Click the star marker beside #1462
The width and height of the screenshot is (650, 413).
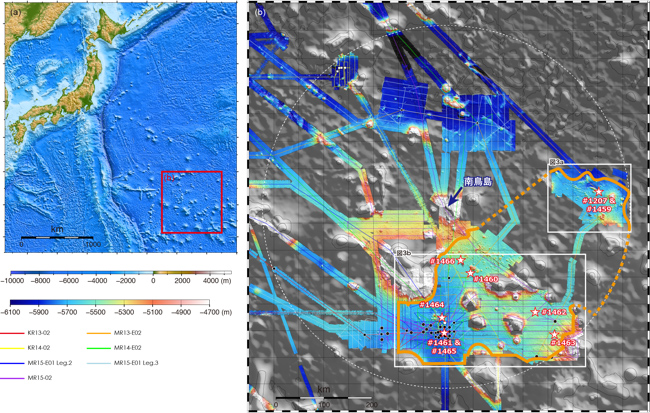point(534,312)
